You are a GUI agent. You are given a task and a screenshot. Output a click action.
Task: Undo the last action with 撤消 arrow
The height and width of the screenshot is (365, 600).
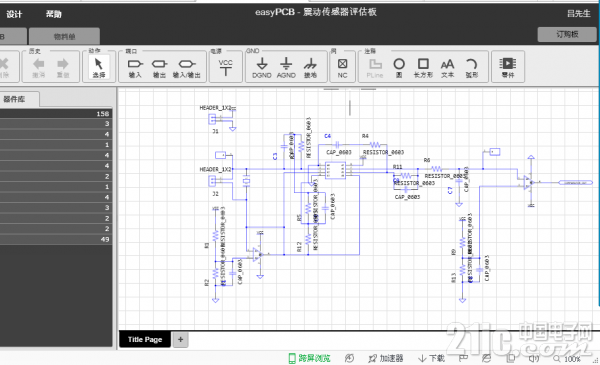[x=38, y=68]
